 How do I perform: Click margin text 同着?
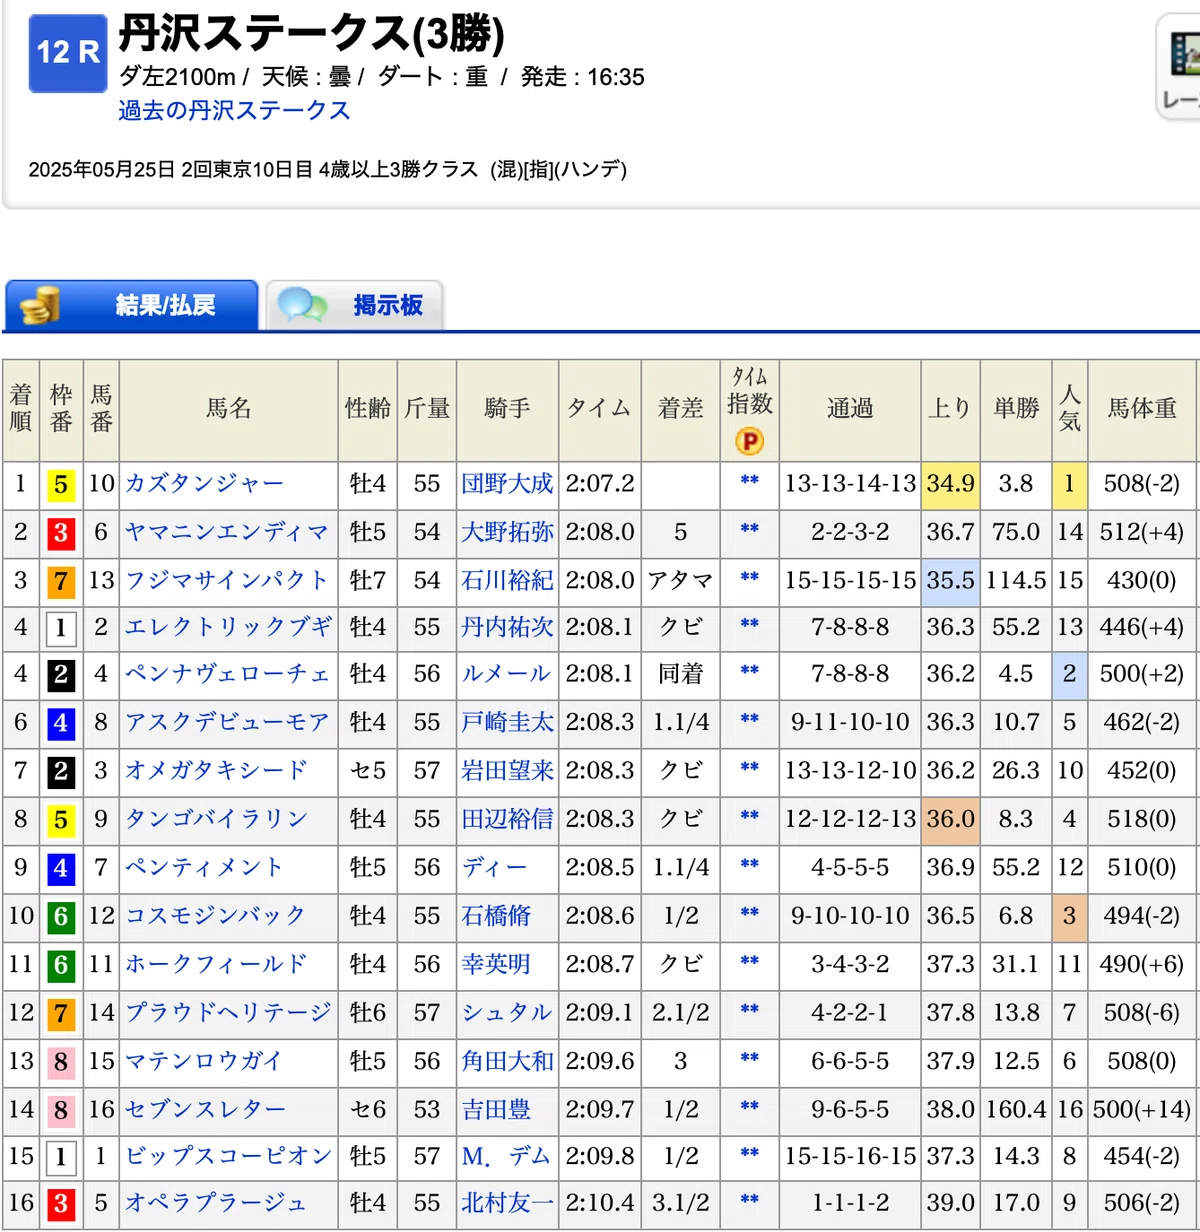680,675
